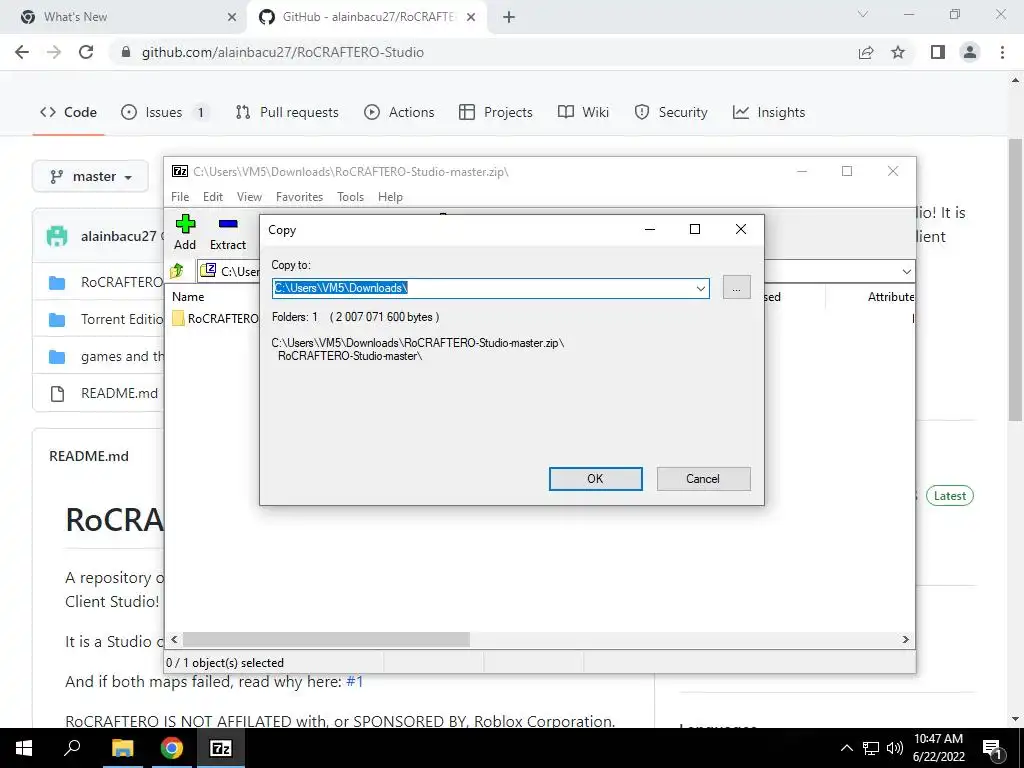Open issue #1 link in README

tap(354, 681)
